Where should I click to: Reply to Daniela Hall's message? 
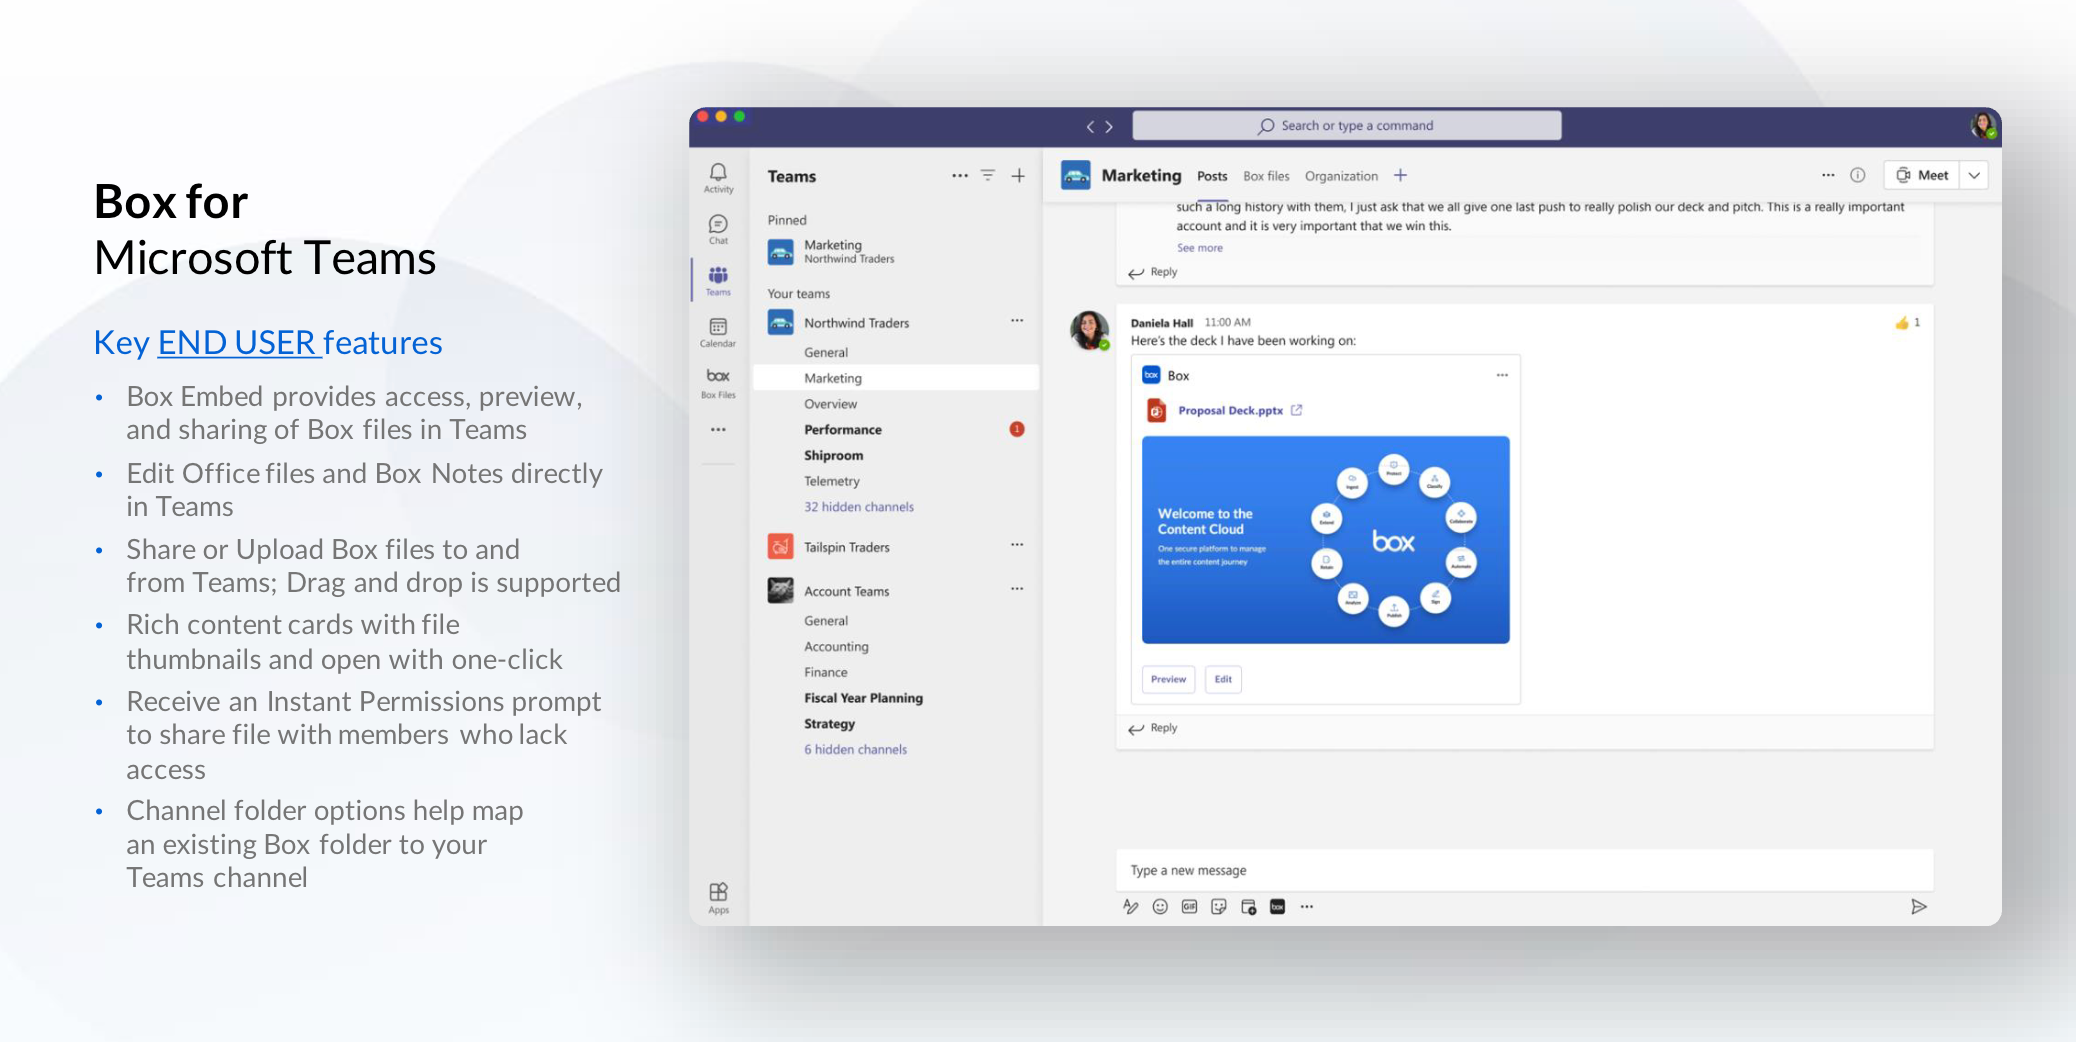pyautogui.click(x=1153, y=728)
